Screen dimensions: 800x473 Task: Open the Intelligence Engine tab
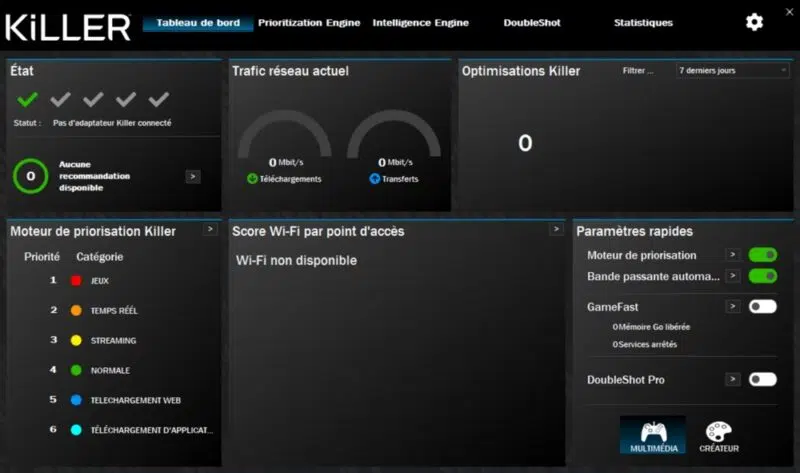tap(420, 23)
